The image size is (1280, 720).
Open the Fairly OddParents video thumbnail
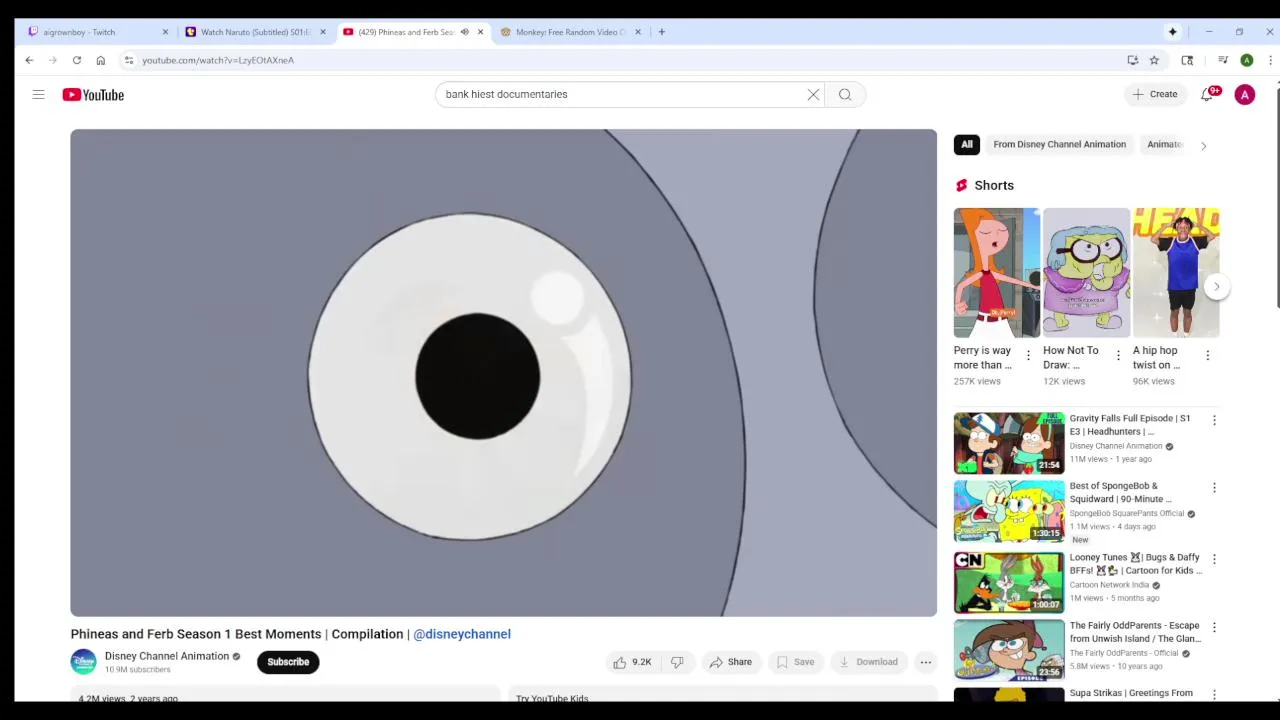(x=1009, y=650)
